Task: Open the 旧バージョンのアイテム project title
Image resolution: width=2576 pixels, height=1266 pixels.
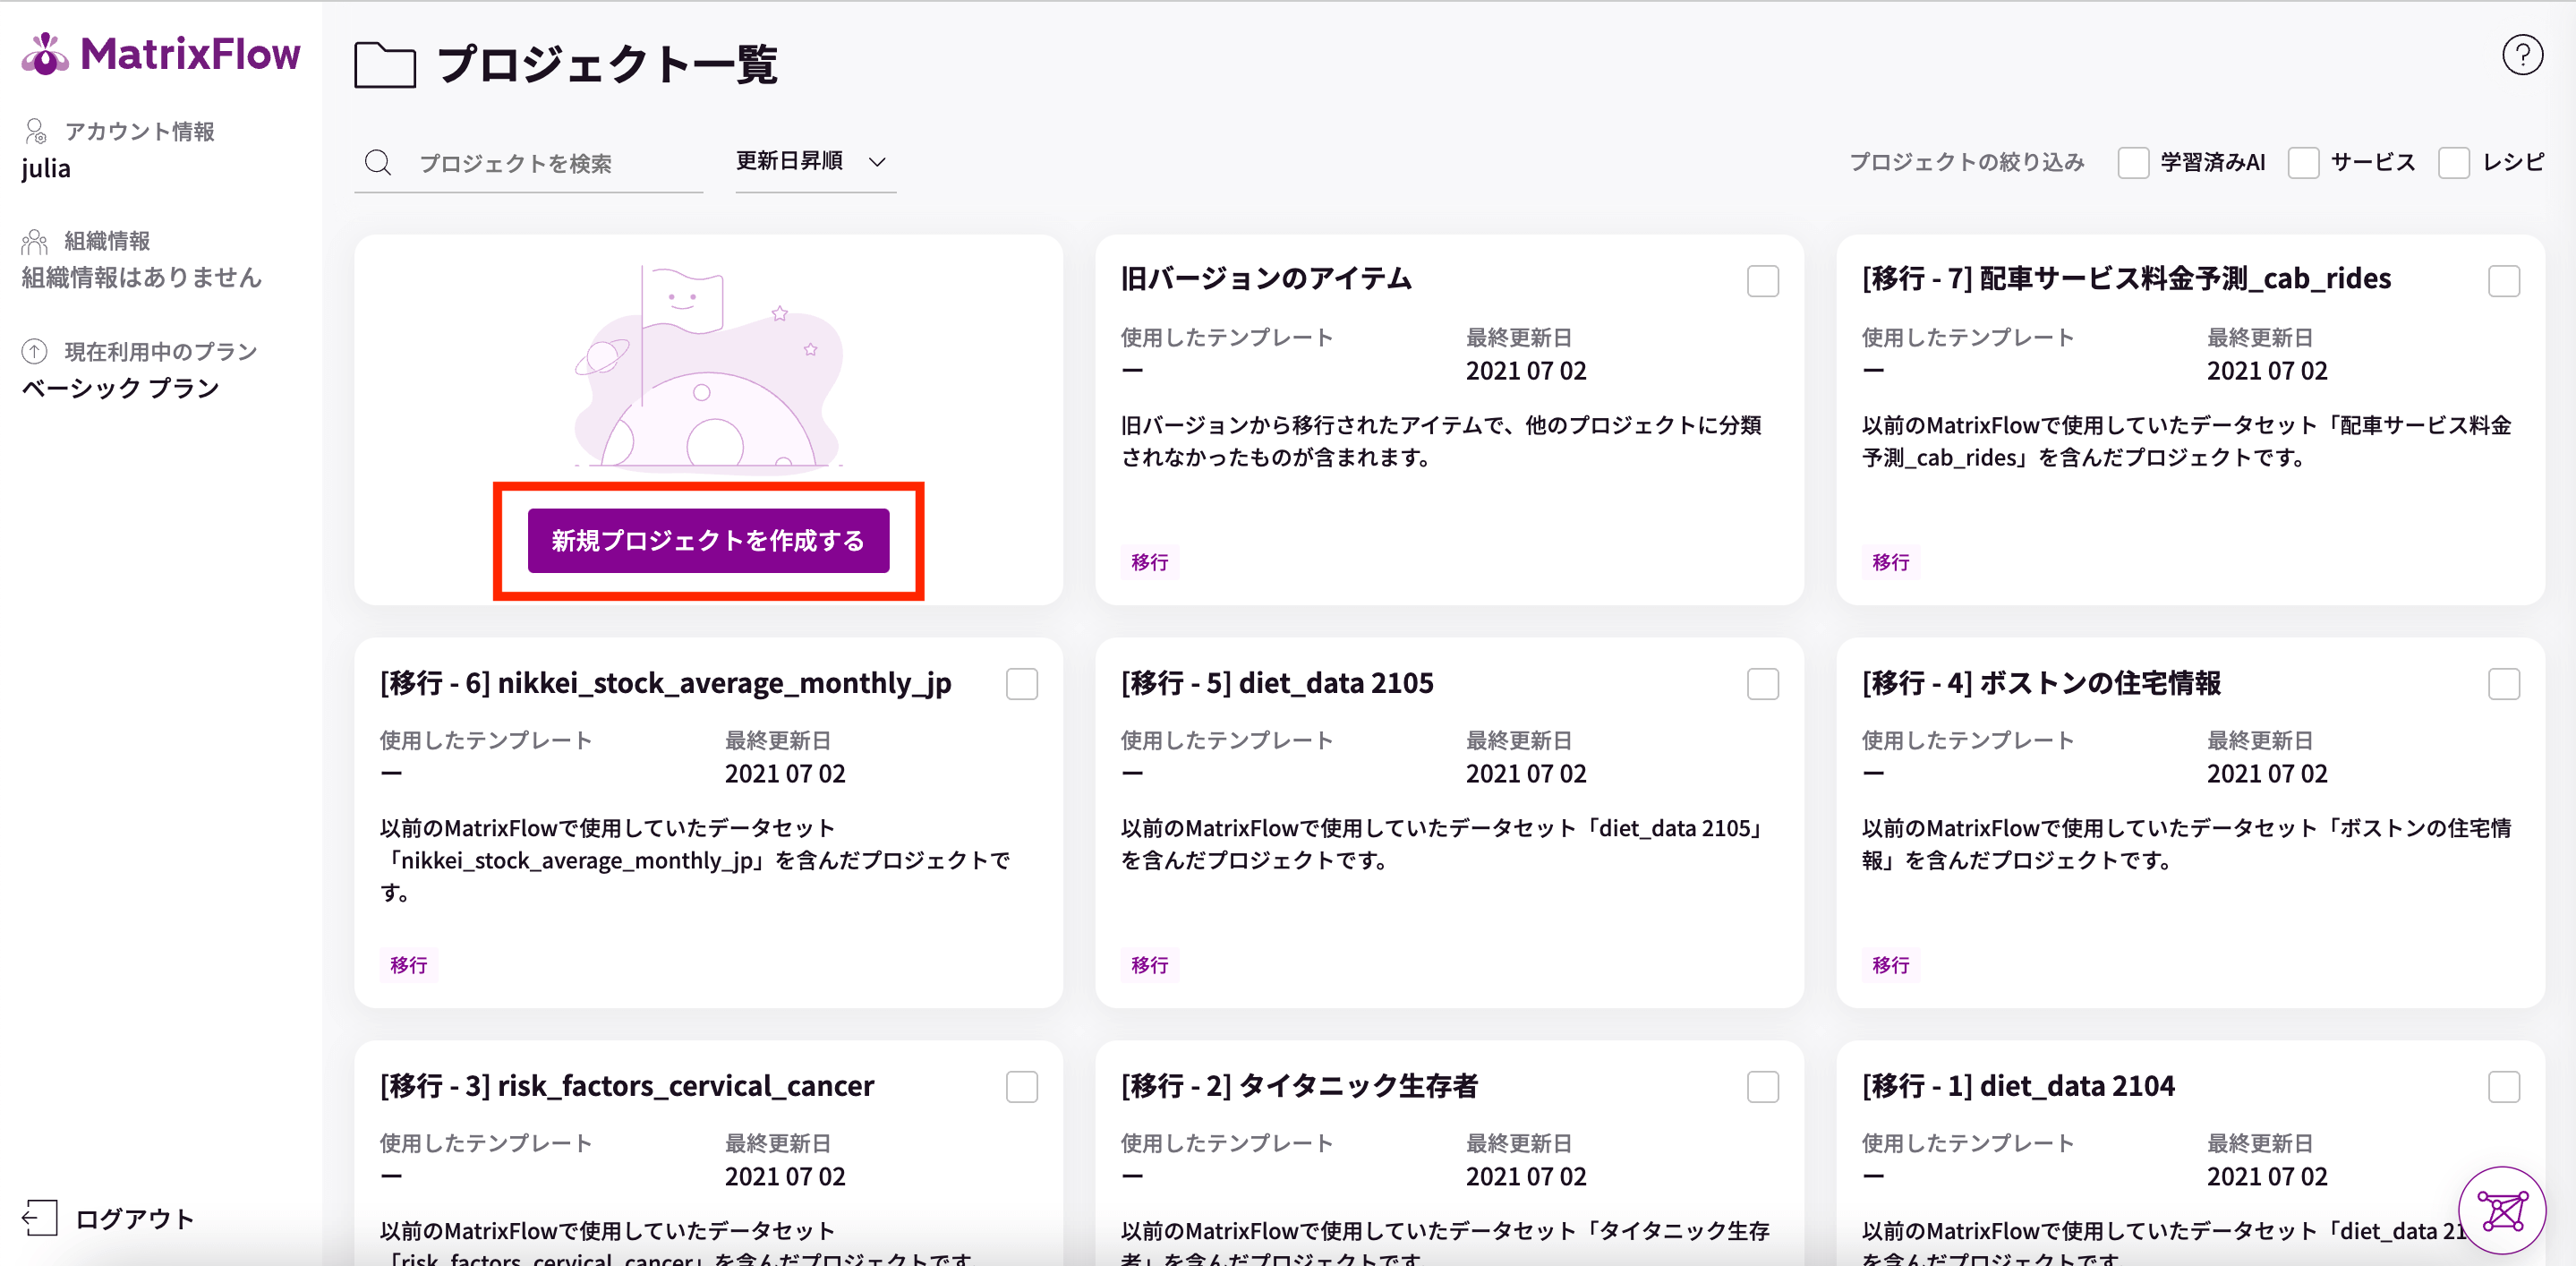Action: 1266,279
